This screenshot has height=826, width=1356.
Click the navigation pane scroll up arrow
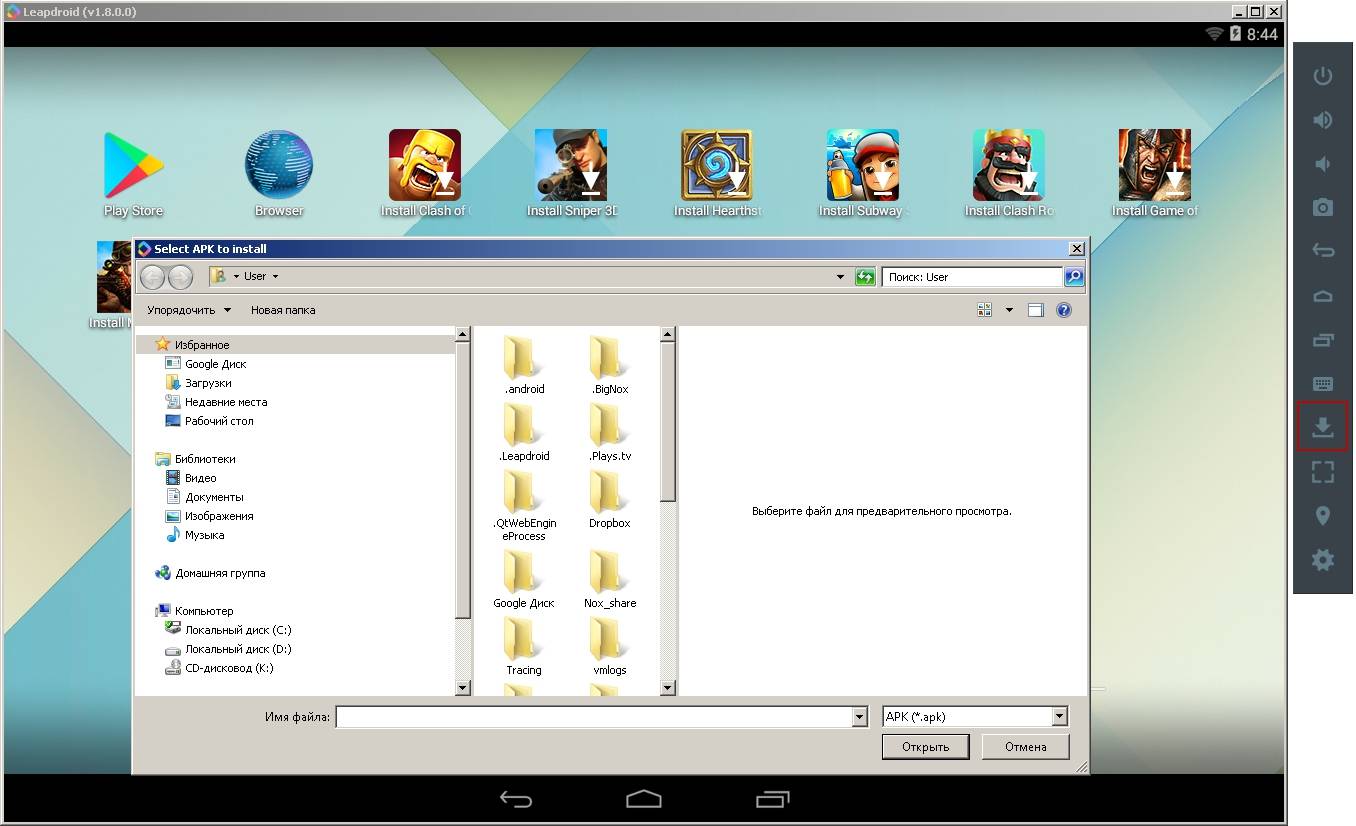tap(462, 335)
